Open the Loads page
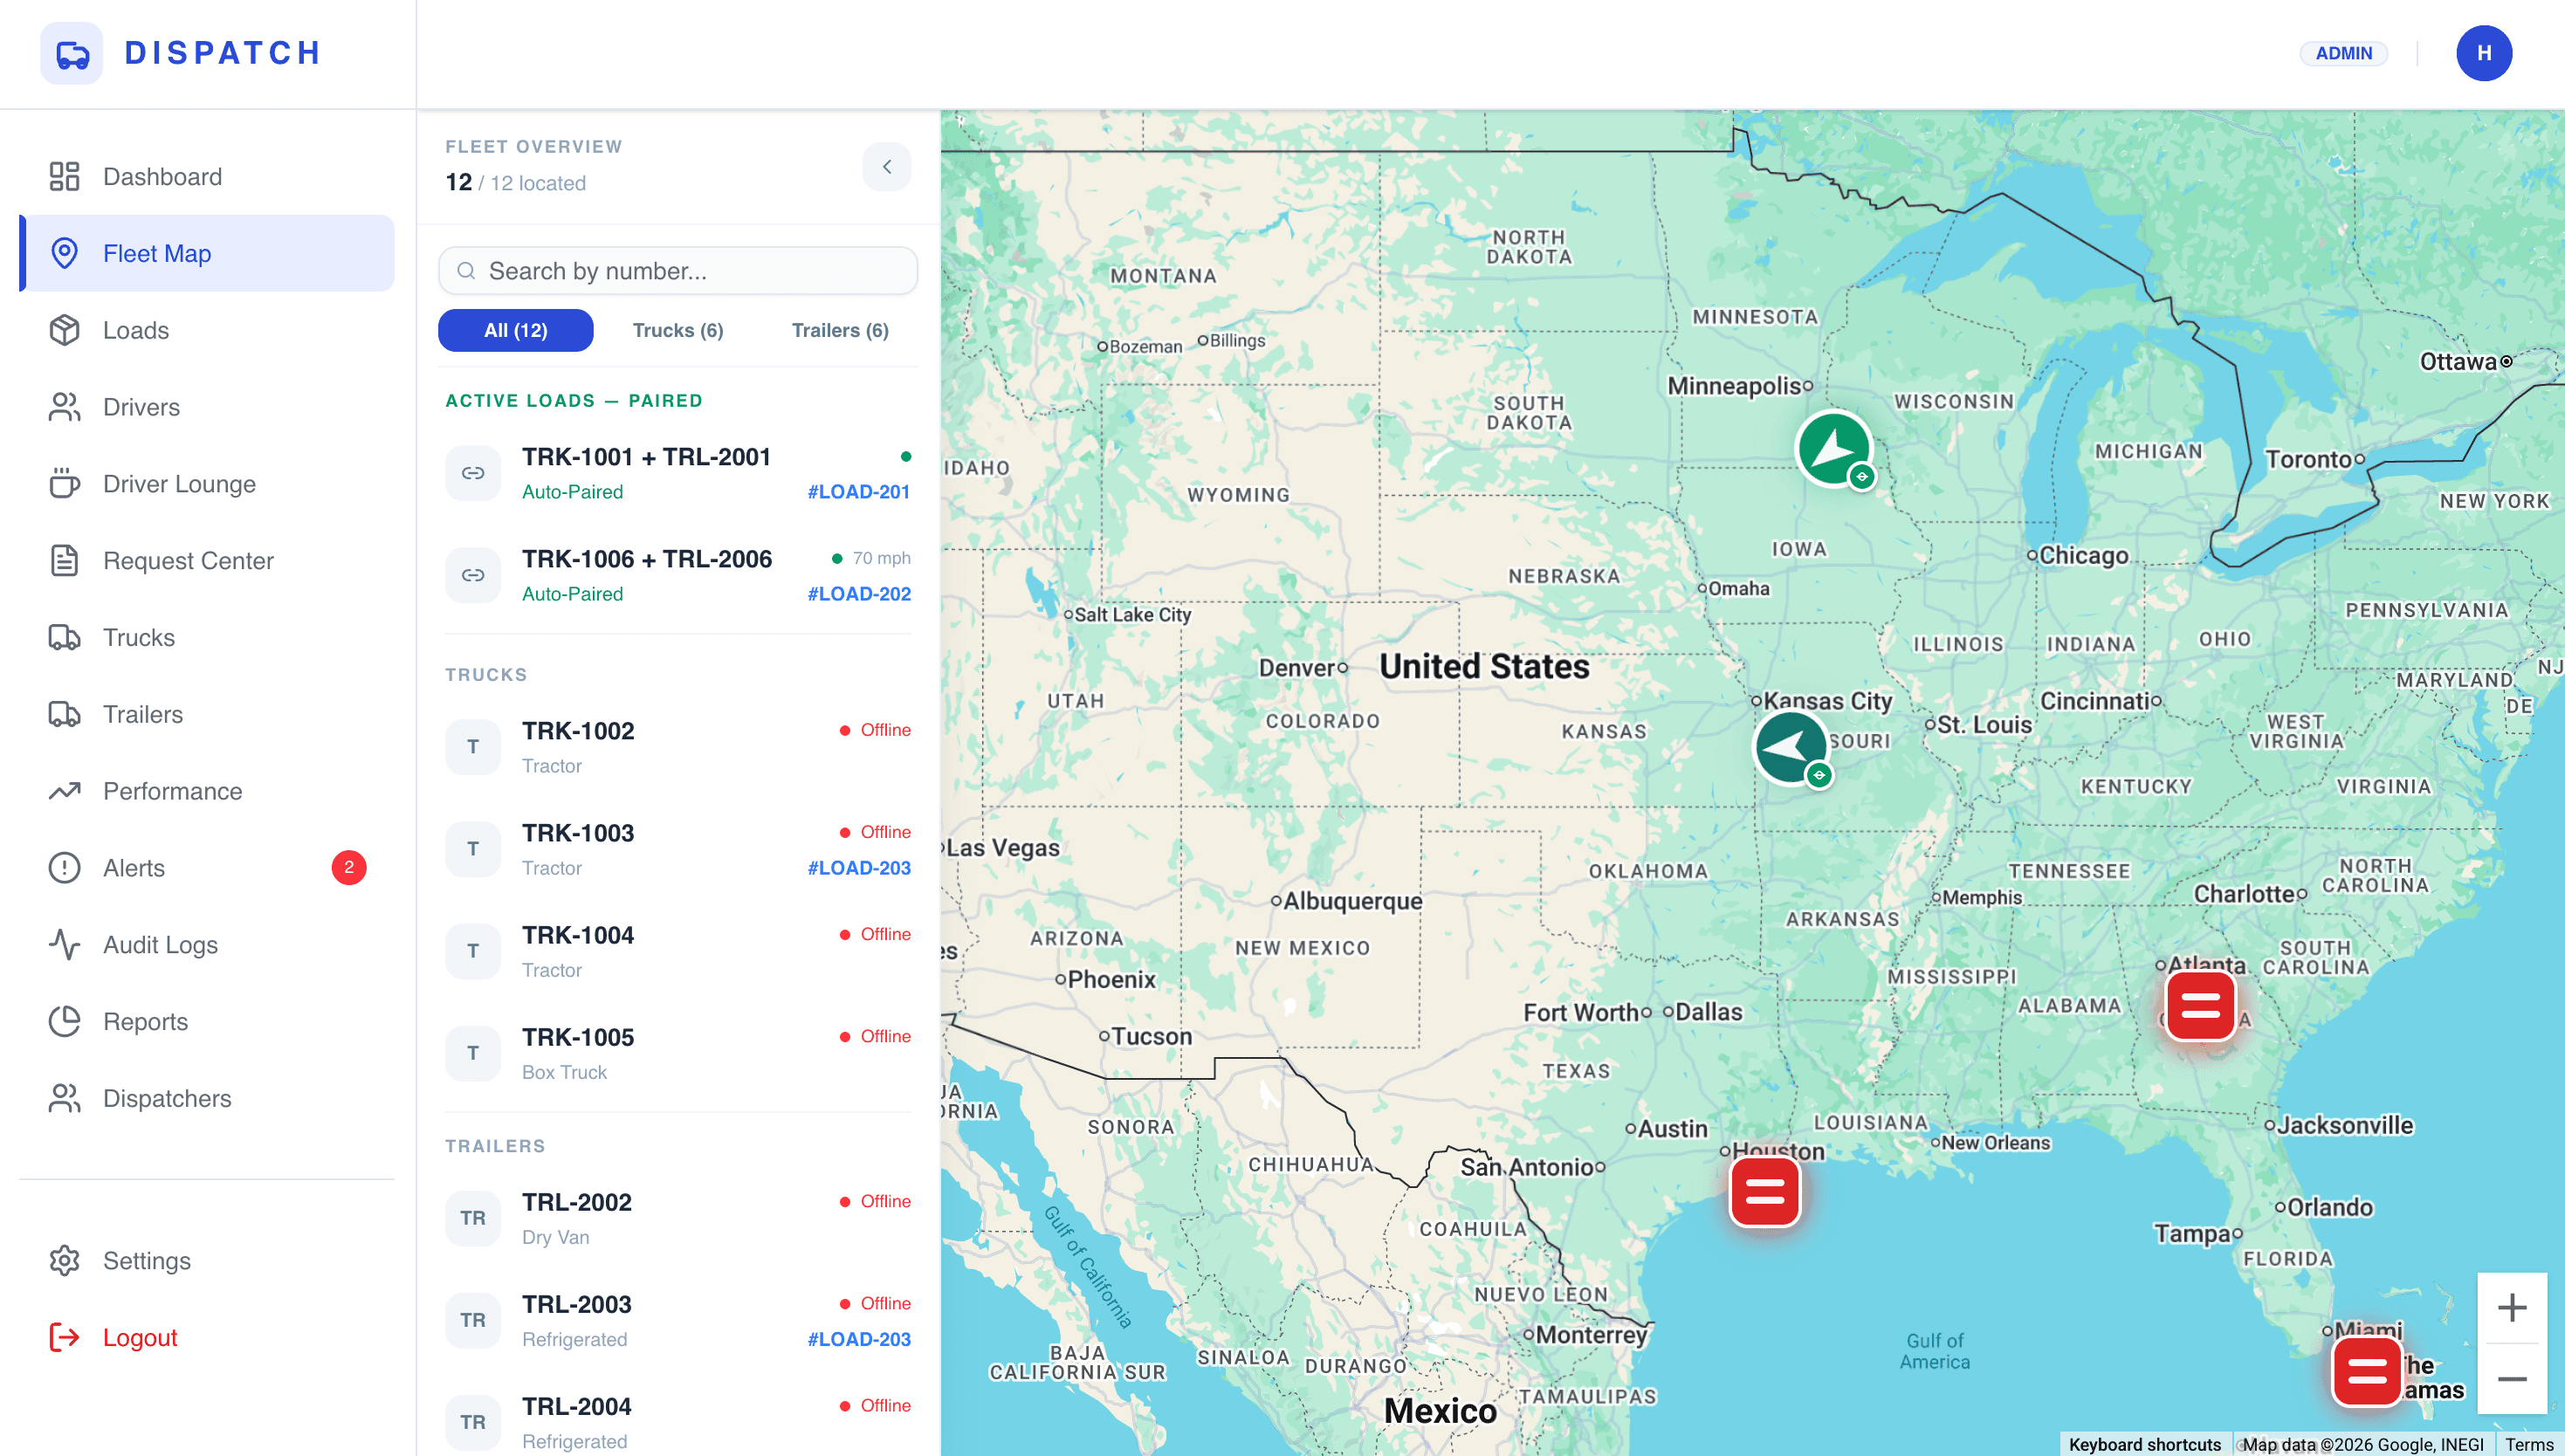 tap(206, 330)
